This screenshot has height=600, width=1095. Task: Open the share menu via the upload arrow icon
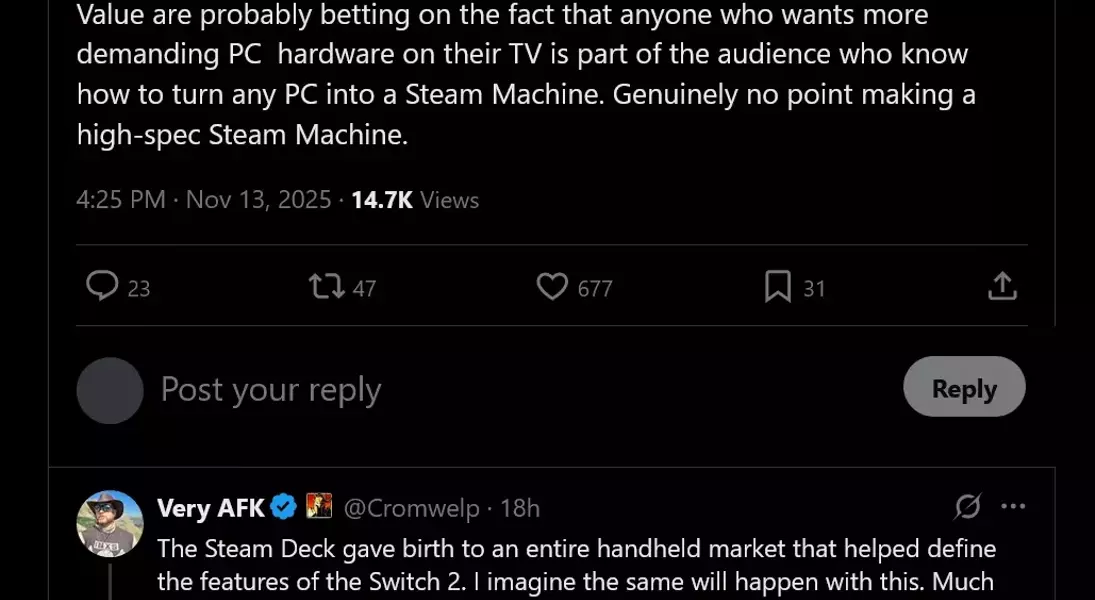point(1002,288)
